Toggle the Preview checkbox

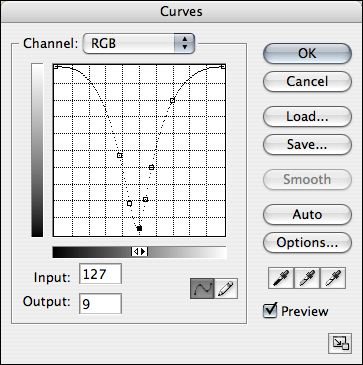[x=270, y=311]
